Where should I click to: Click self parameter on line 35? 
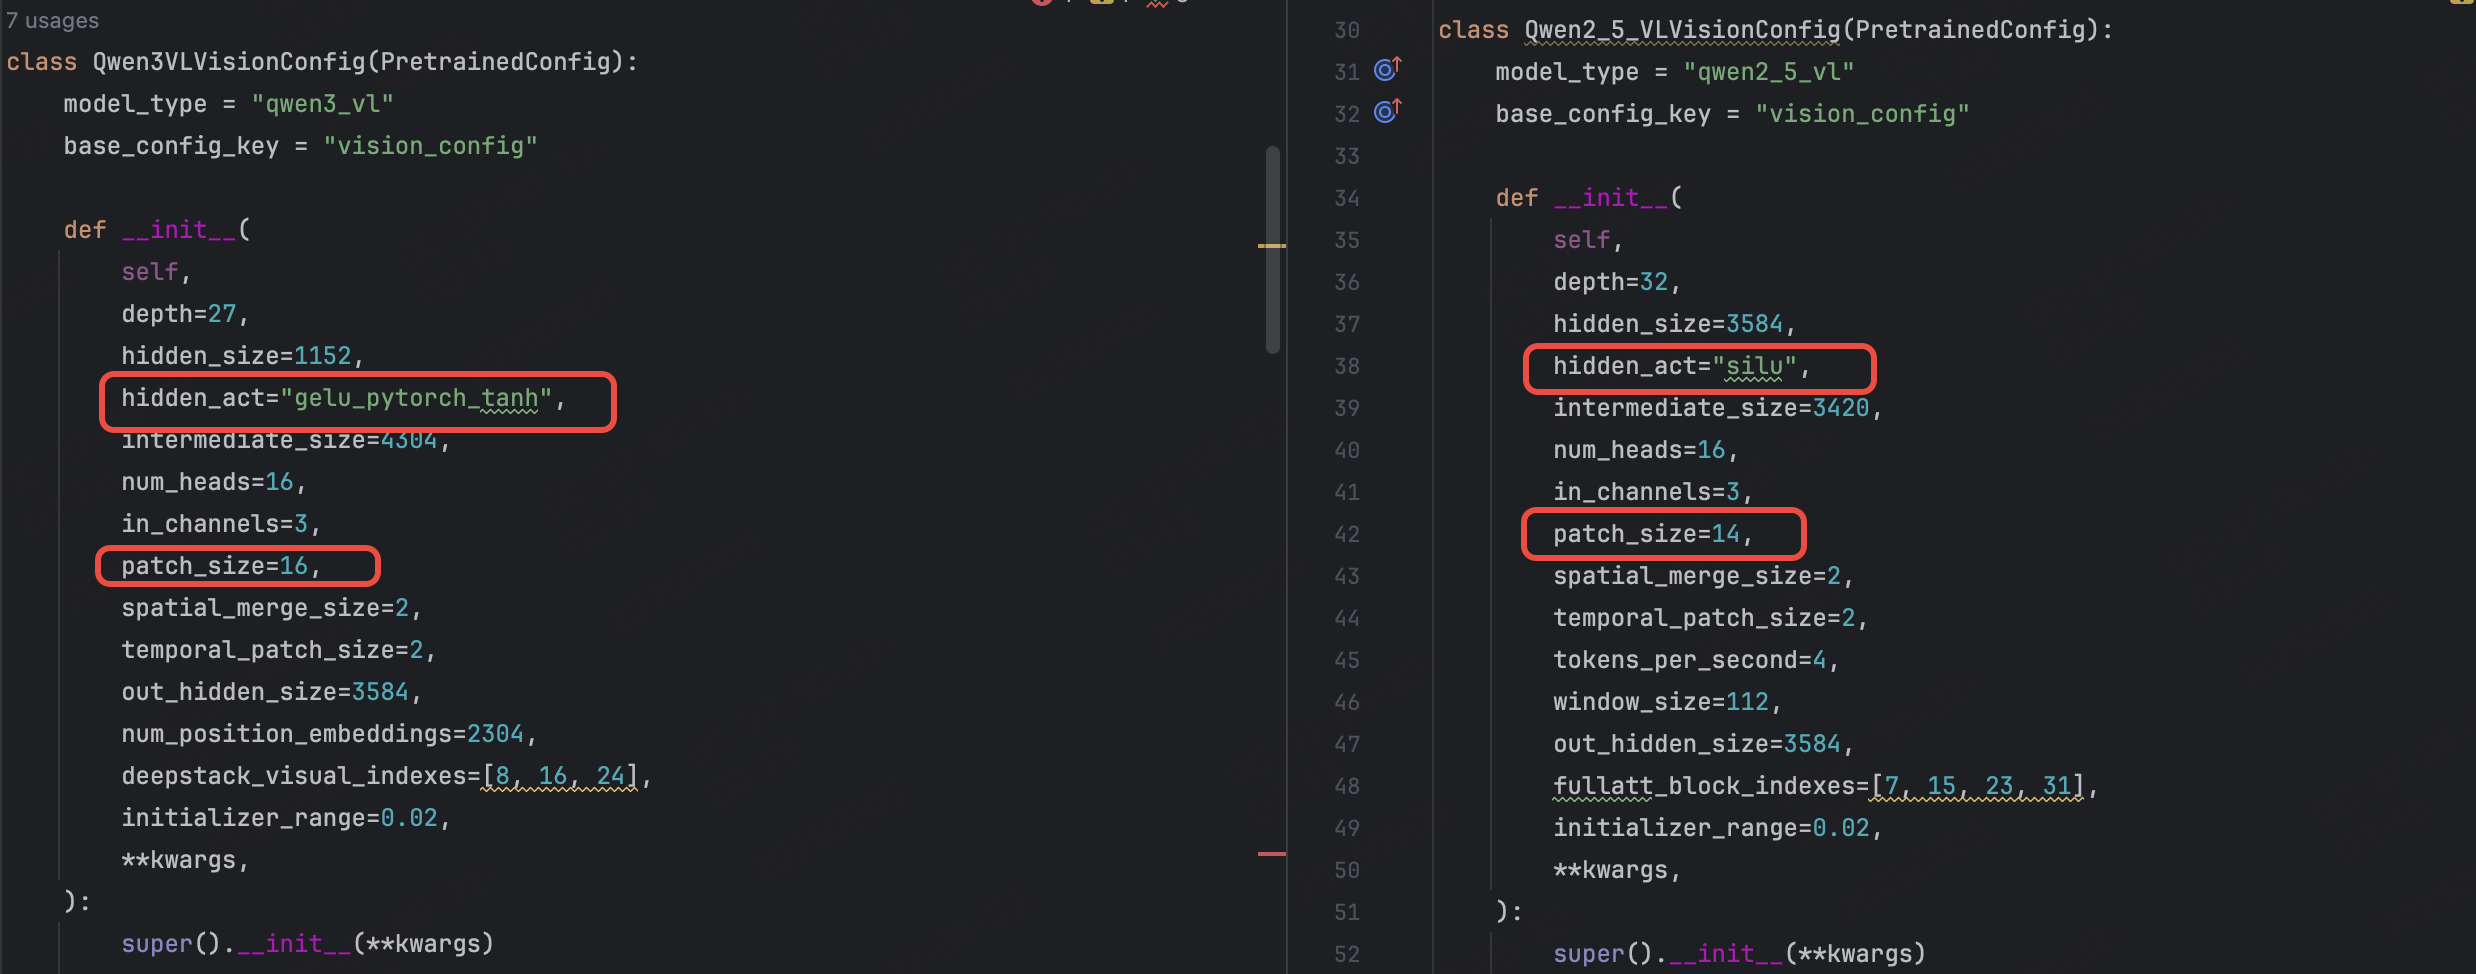(x=1582, y=240)
